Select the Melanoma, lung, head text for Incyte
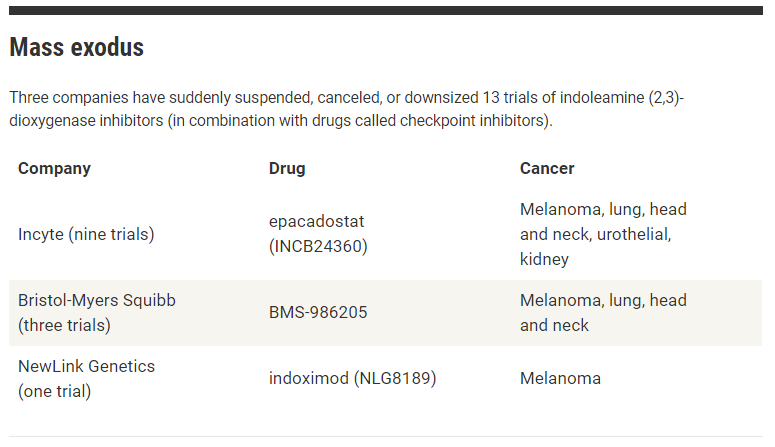Viewport: 775px width, 447px height. [603, 210]
